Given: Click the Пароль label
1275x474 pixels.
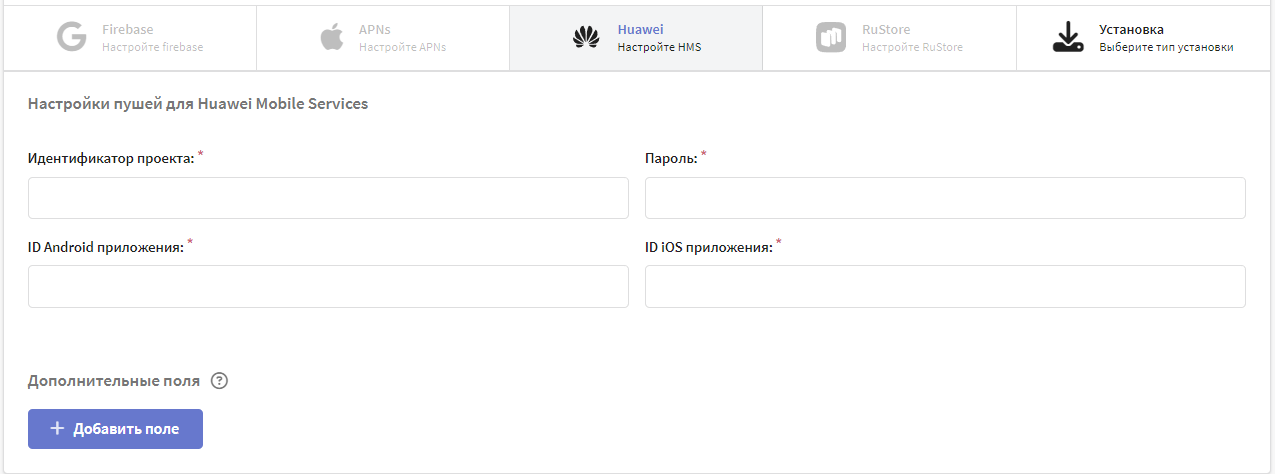Looking at the screenshot, I should [x=671, y=159].
